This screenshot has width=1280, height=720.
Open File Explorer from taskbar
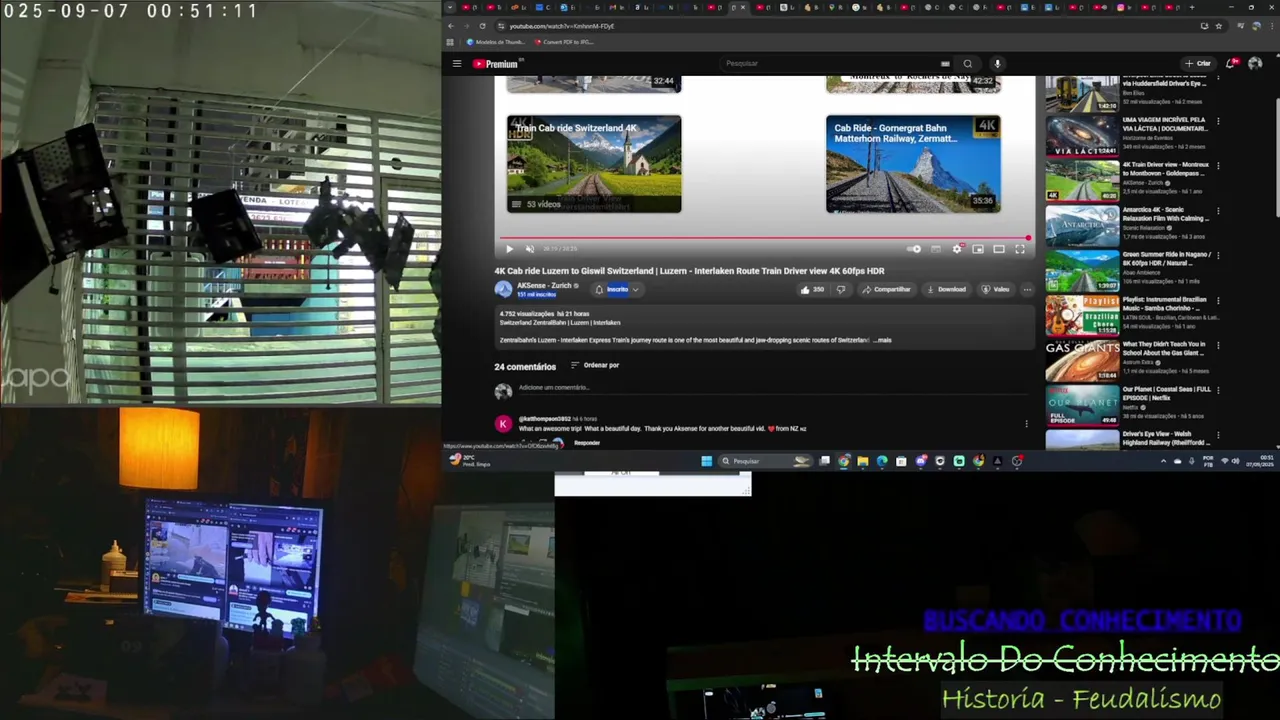[862, 461]
